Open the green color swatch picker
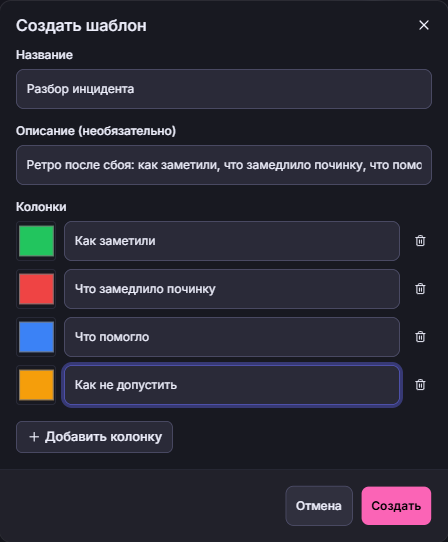This screenshot has height=542, width=448. point(36,241)
